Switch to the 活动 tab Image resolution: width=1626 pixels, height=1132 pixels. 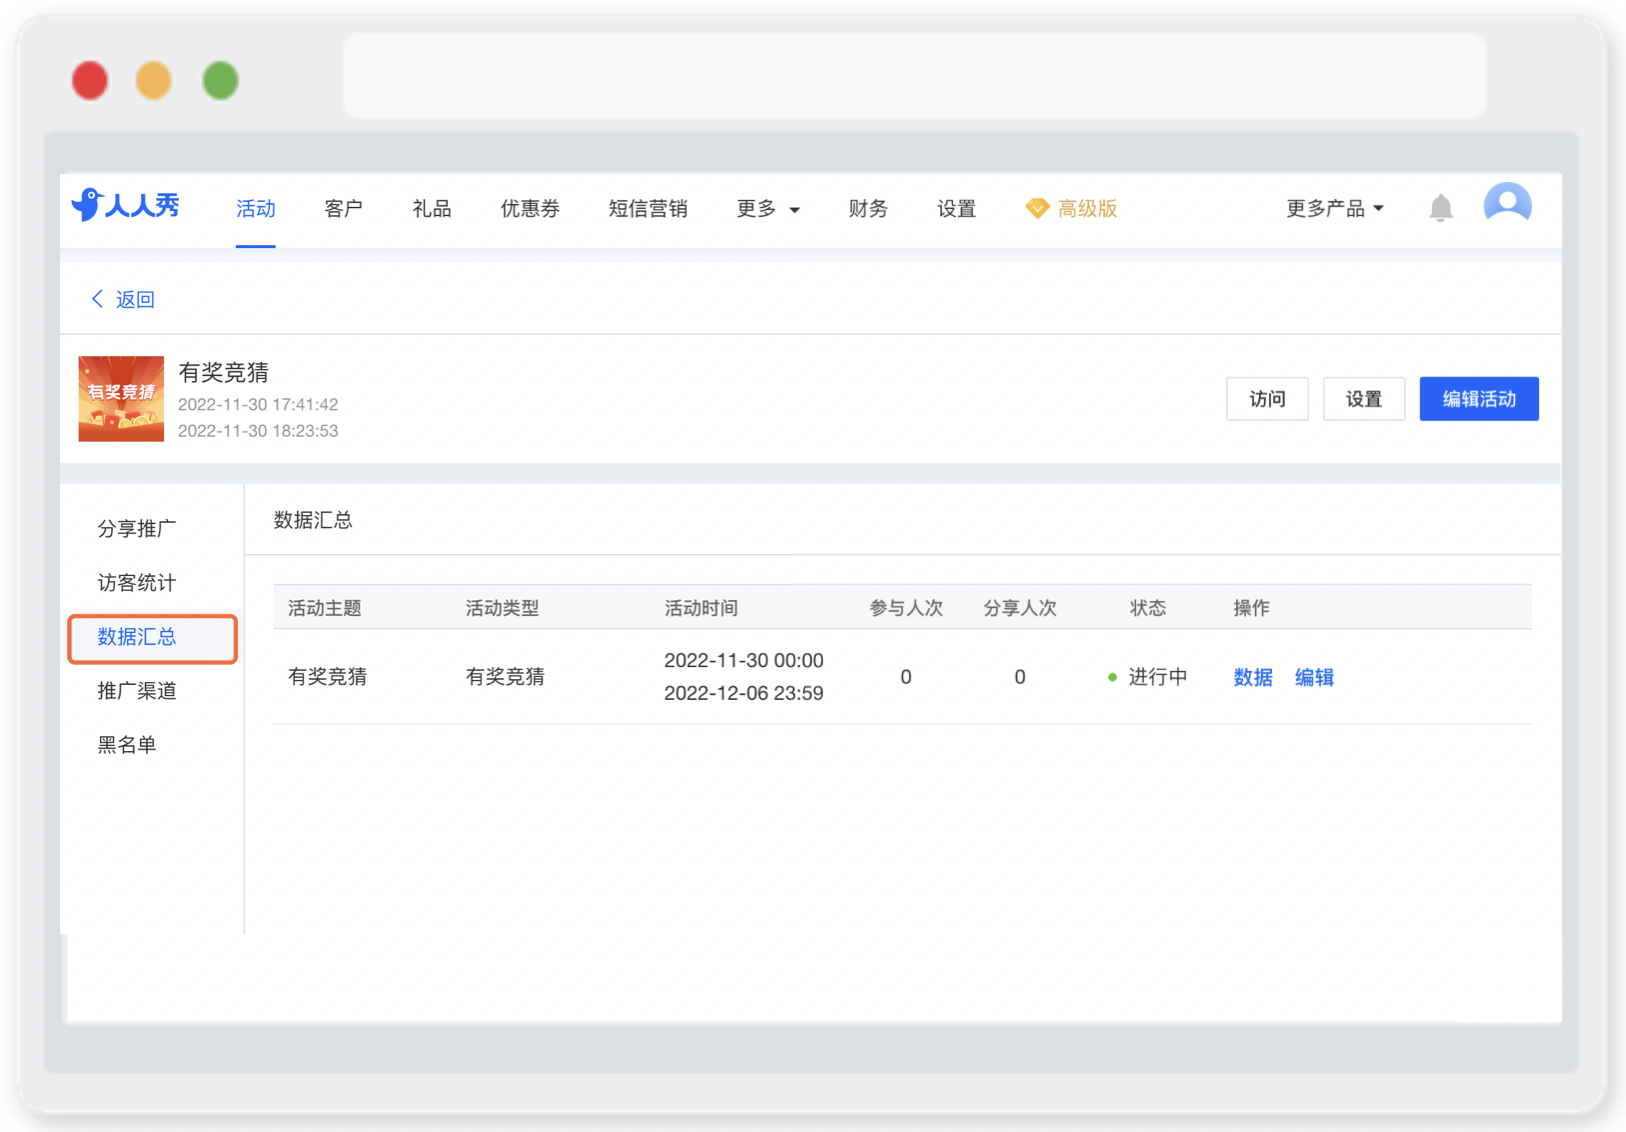255,208
